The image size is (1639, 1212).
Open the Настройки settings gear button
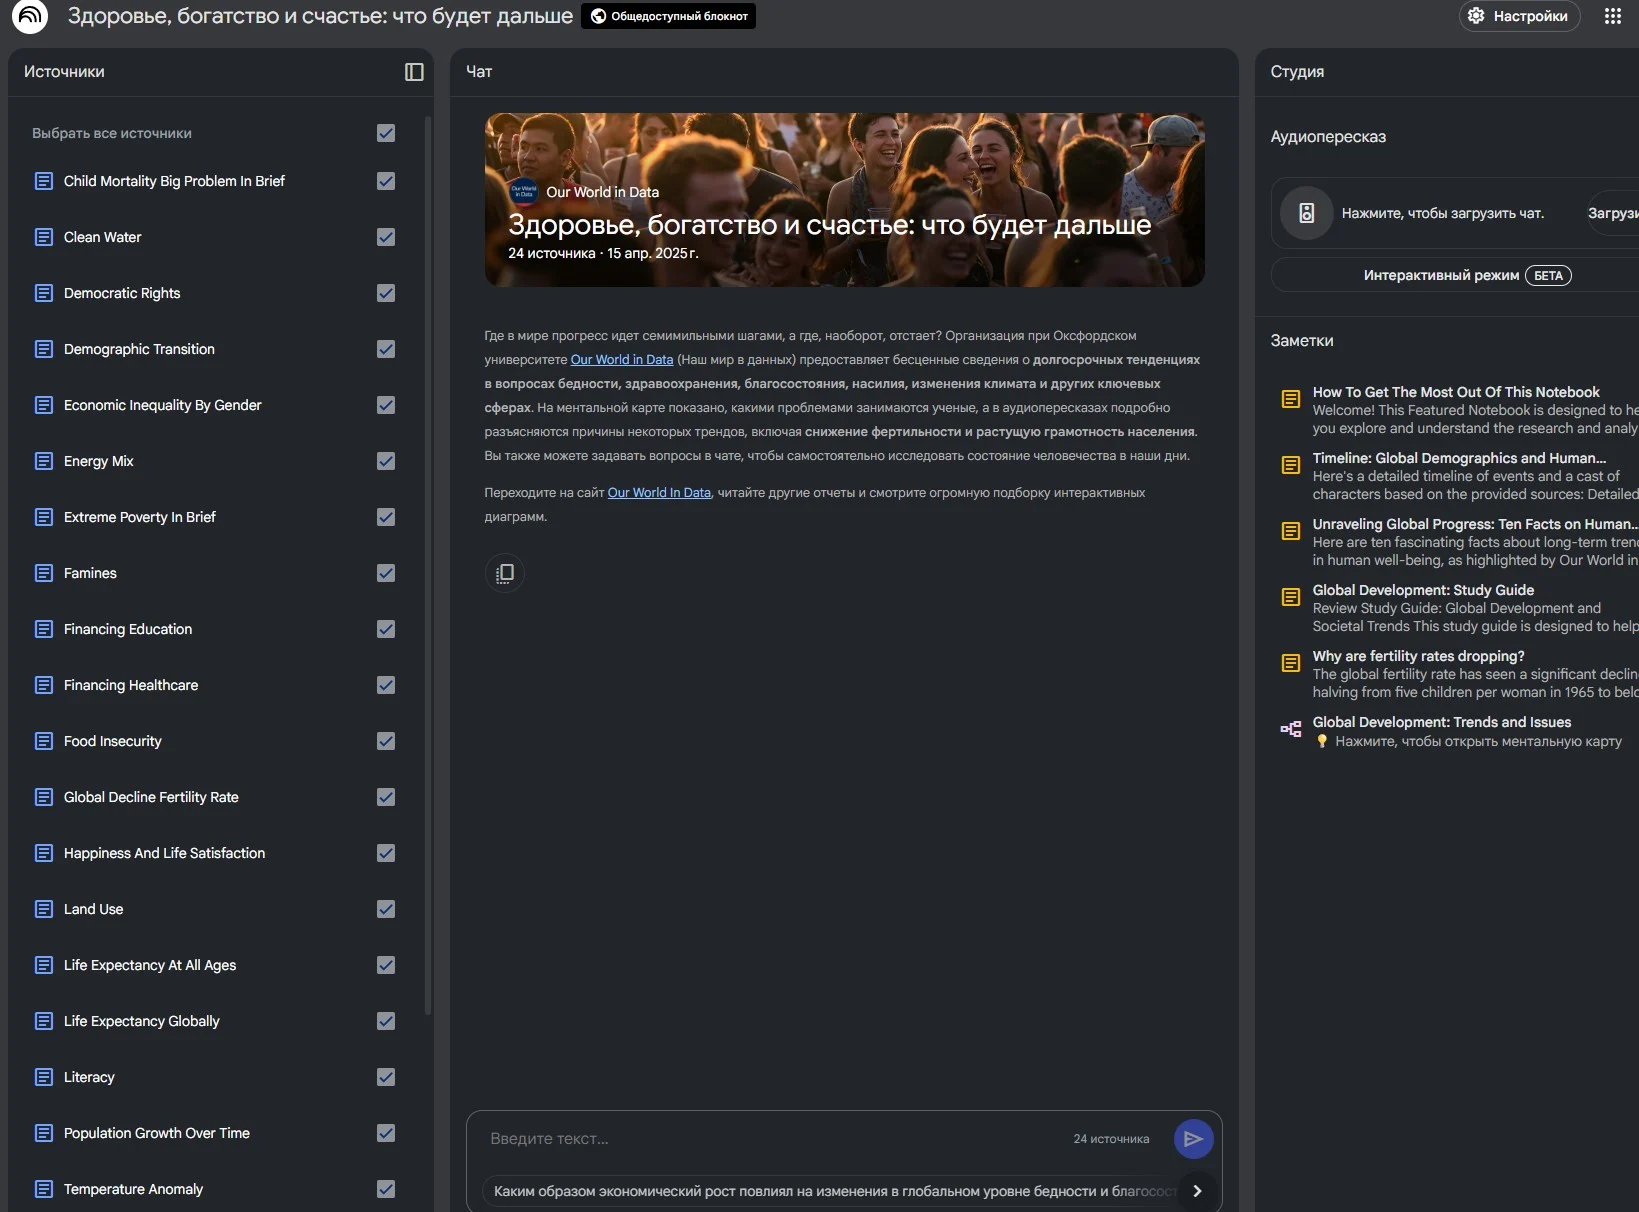[x=1519, y=16]
